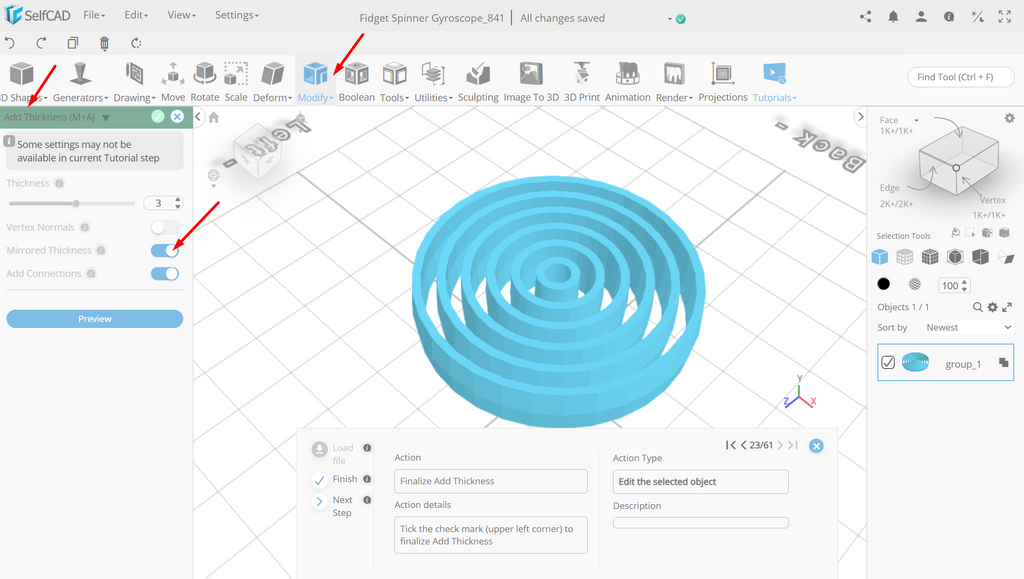
Task: Open the Render dropdown
Action: click(x=674, y=82)
